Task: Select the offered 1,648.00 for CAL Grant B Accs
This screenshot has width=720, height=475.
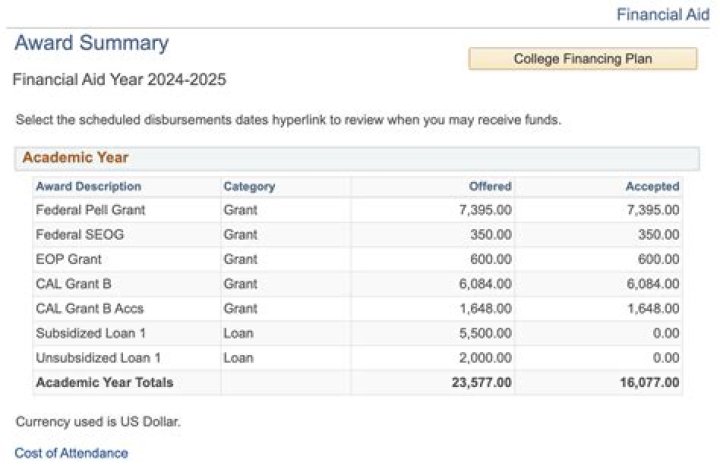Action: (486, 309)
